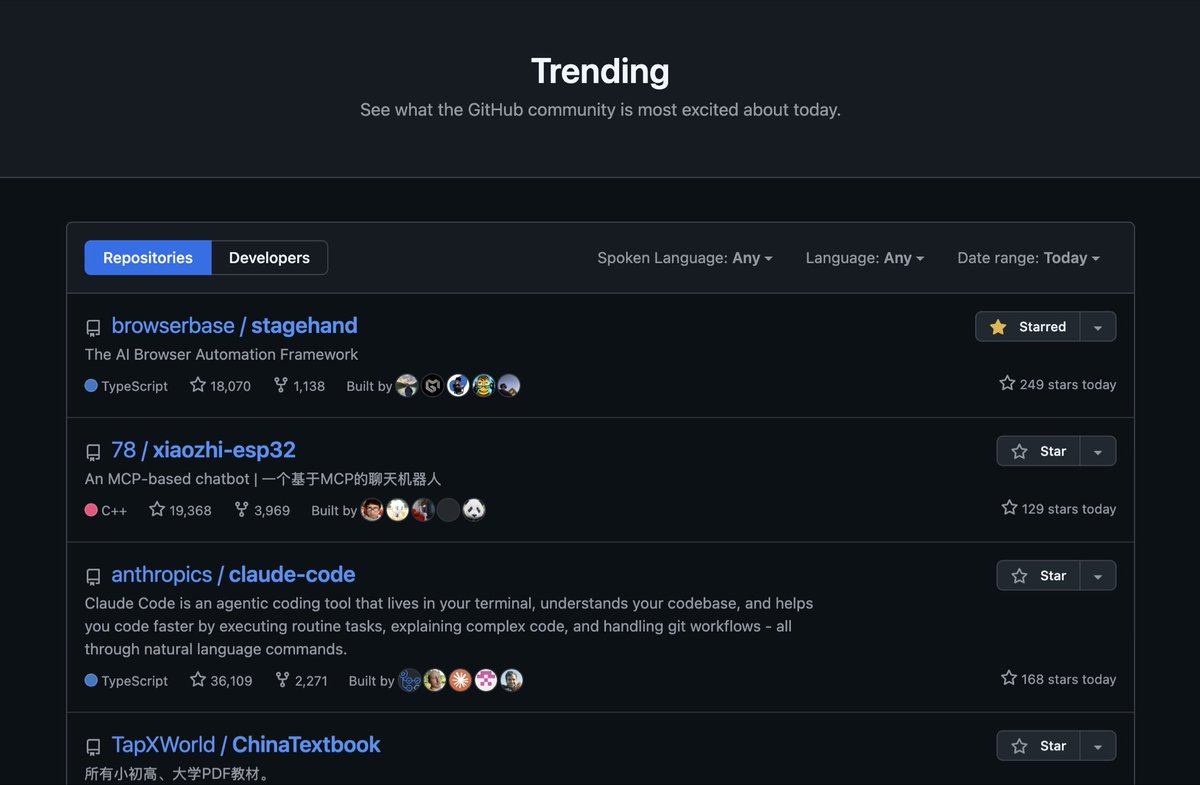
Task: Click The AI Browser Automation Framework description
Action: [221, 354]
